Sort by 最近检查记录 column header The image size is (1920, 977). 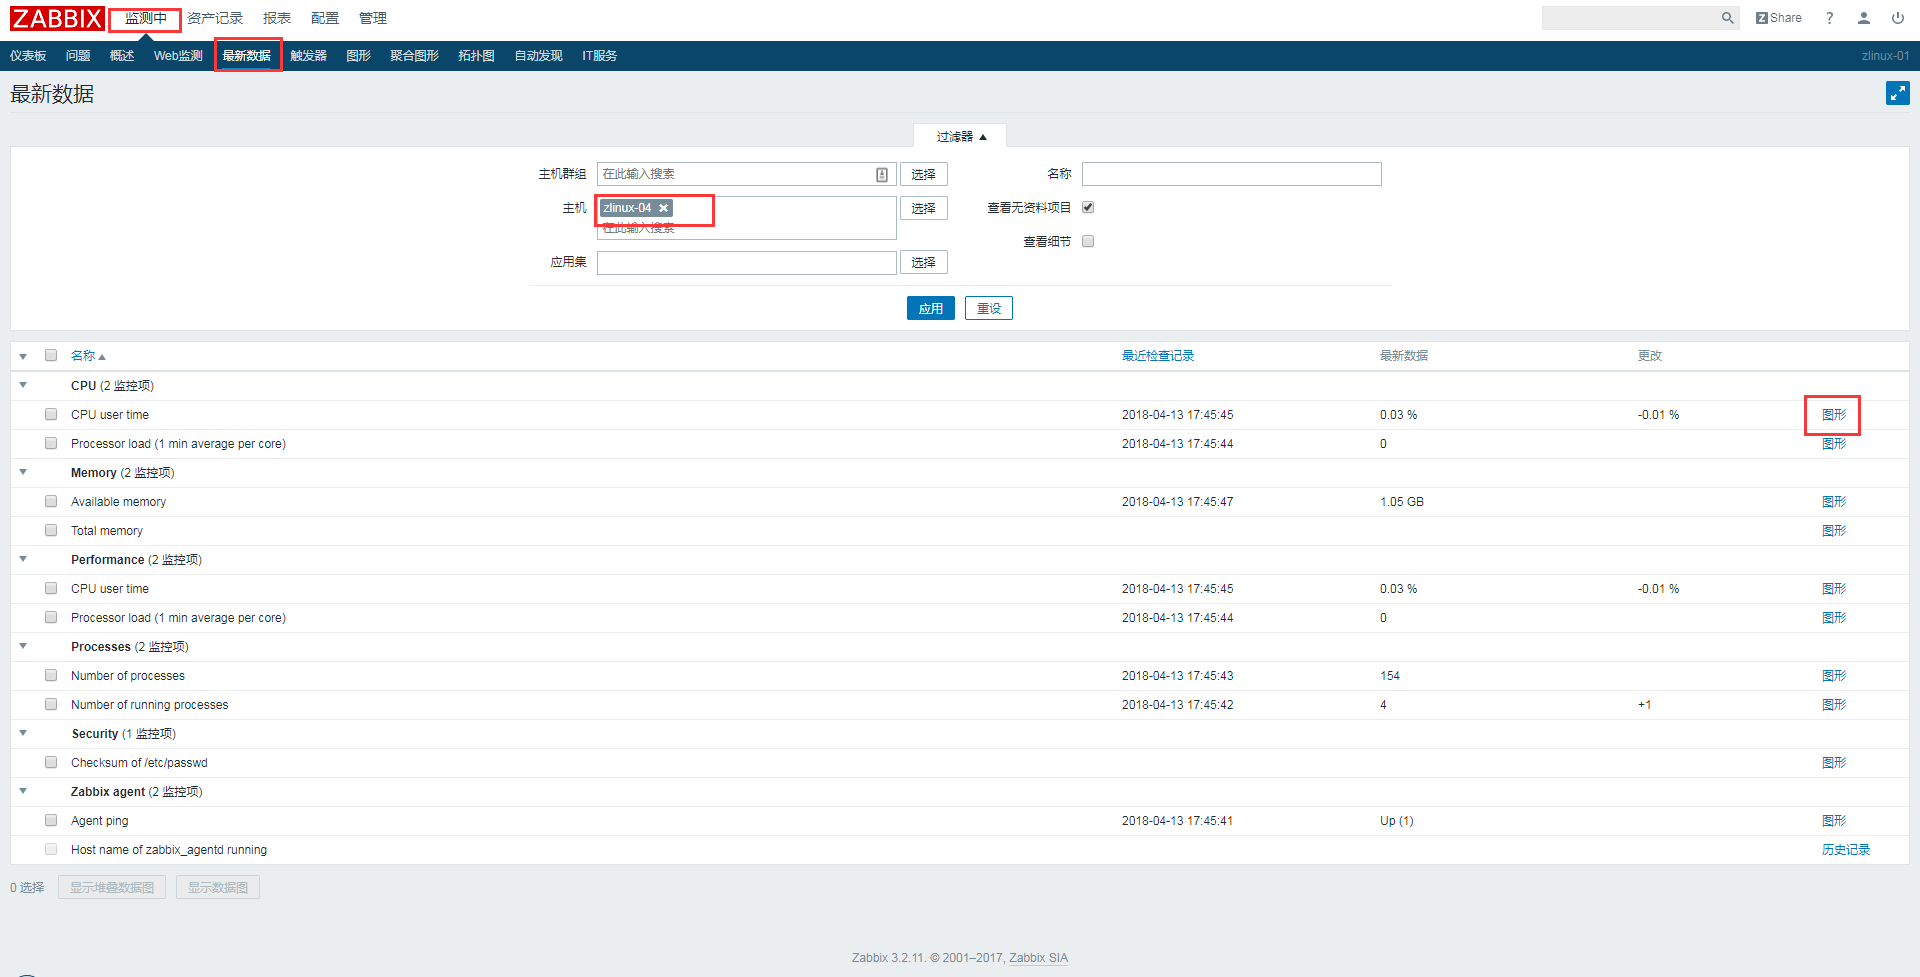pyautogui.click(x=1158, y=356)
